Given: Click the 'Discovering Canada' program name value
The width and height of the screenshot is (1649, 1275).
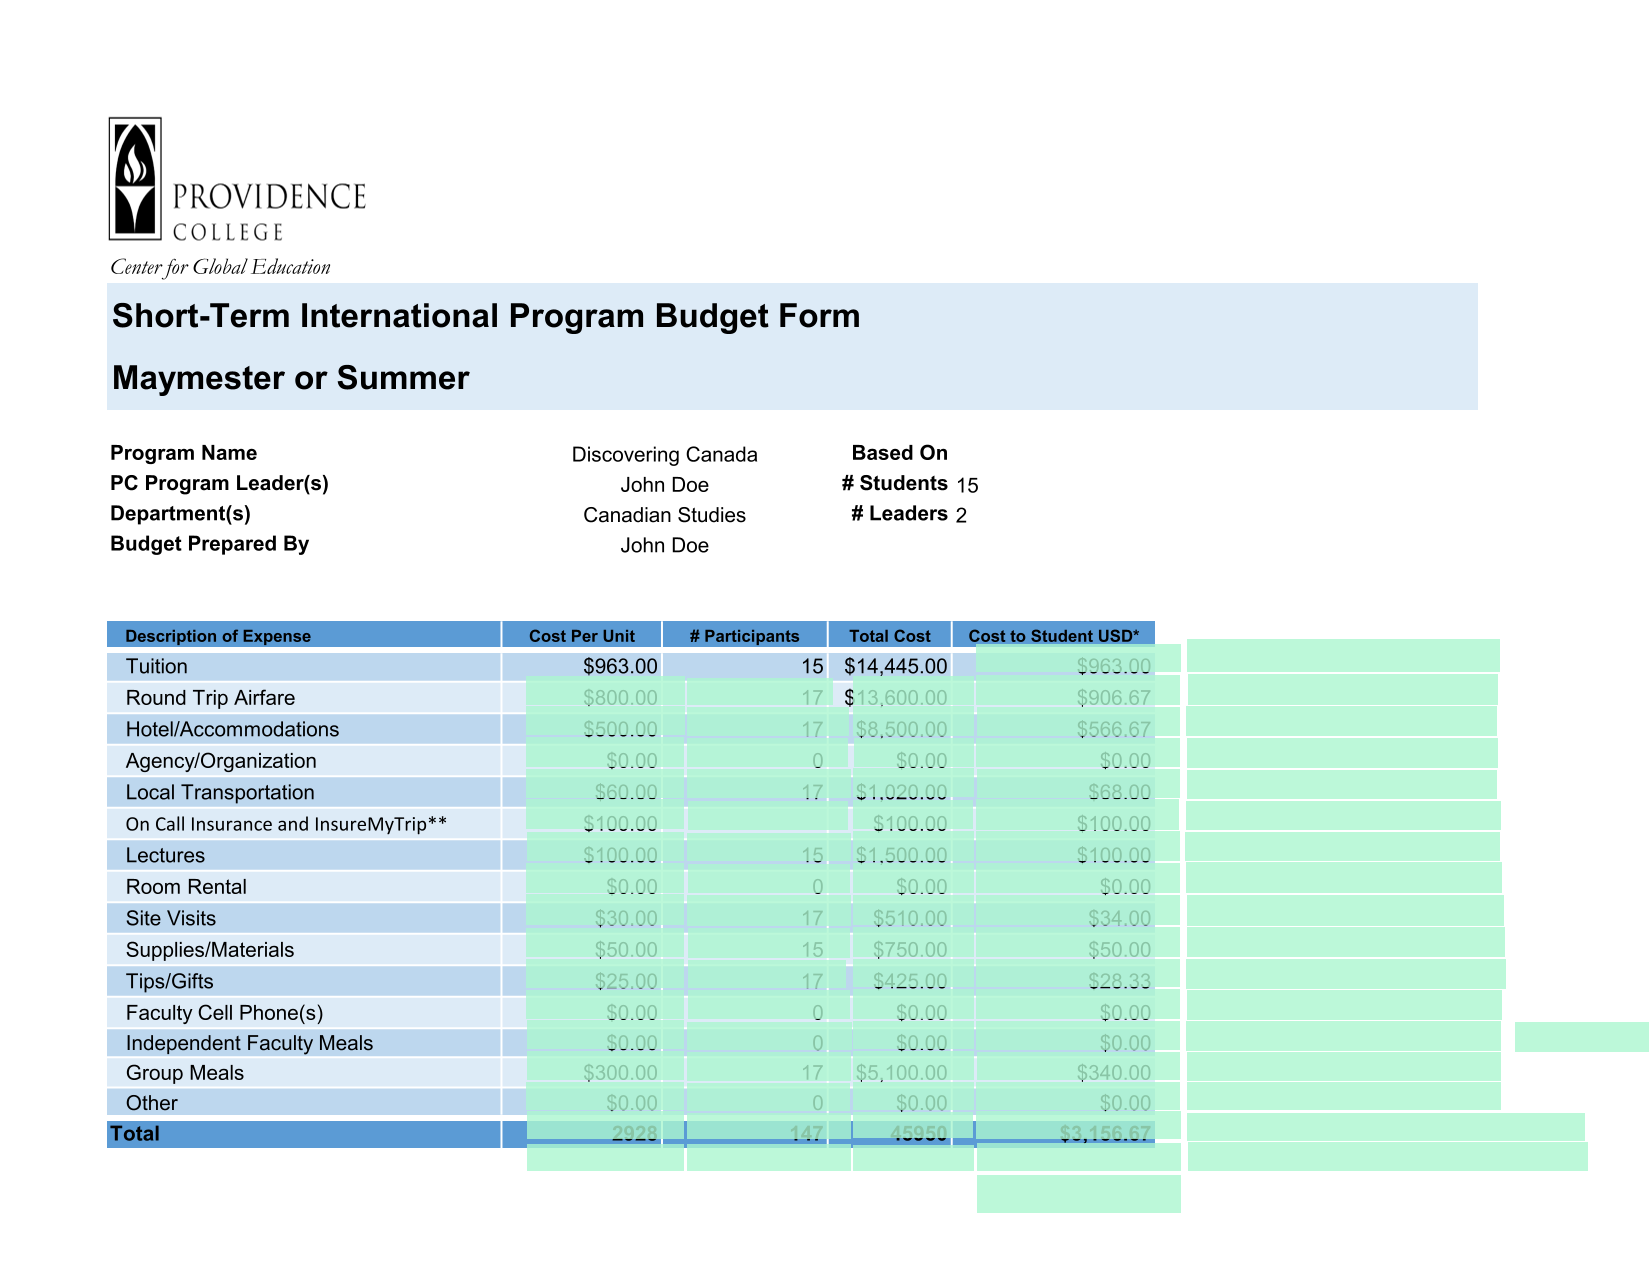Looking at the screenshot, I should [x=664, y=455].
